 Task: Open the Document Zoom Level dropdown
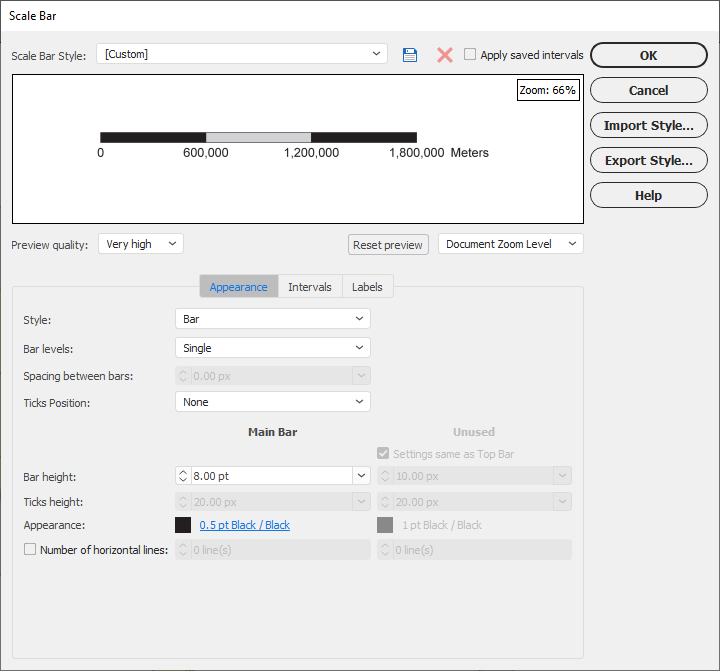[x=510, y=244]
